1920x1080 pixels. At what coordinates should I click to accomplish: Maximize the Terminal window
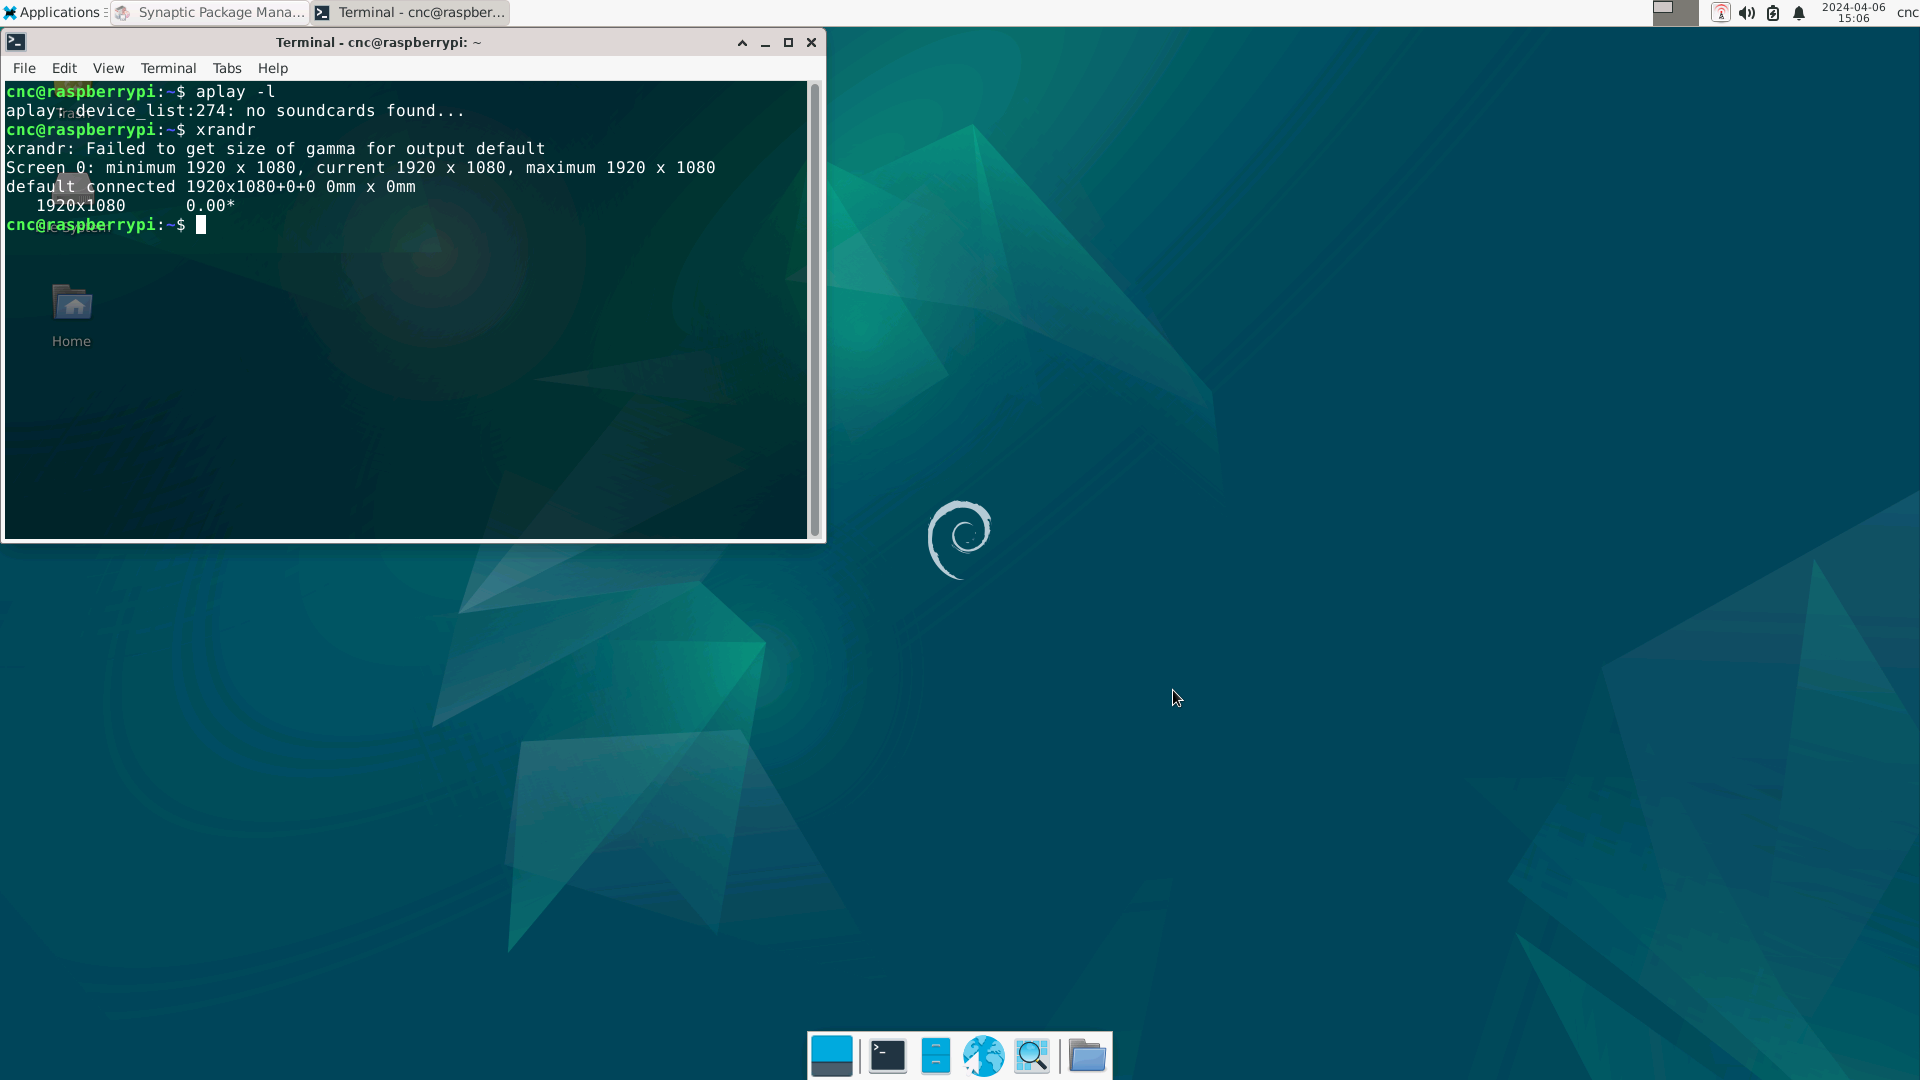pyautogui.click(x=788, y=43)
